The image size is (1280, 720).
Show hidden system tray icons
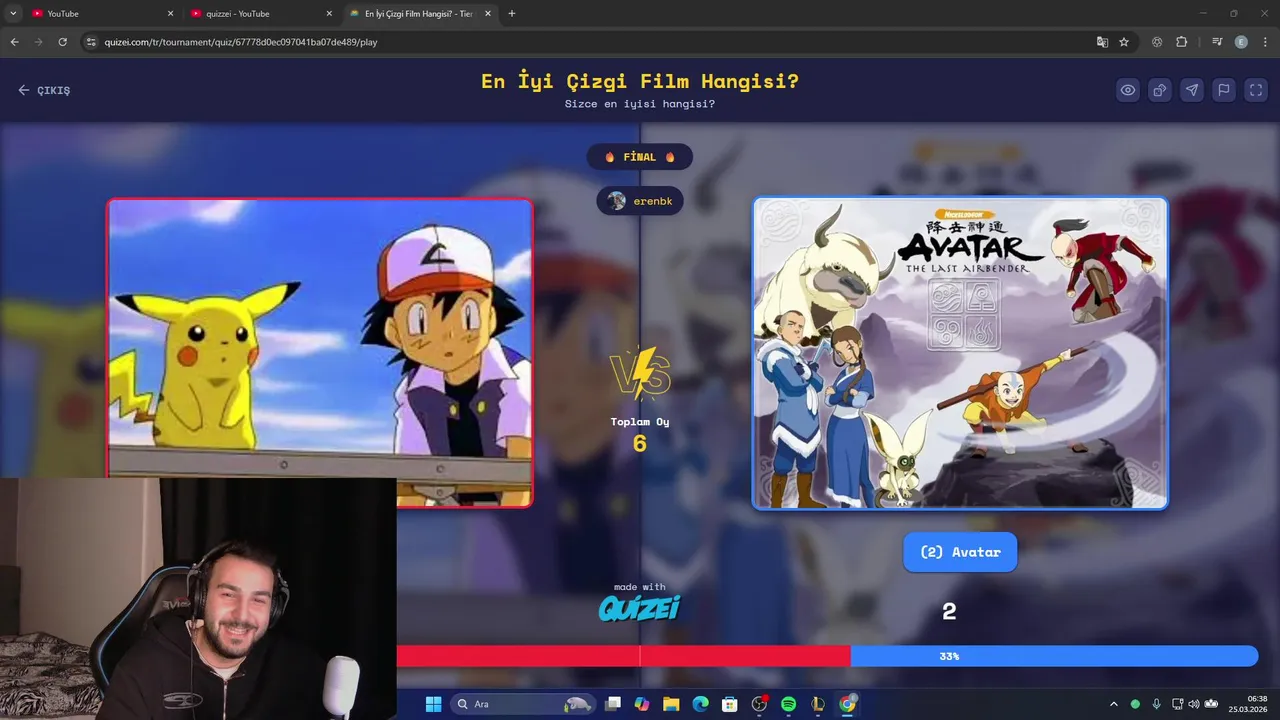[x=1114, y=704]
